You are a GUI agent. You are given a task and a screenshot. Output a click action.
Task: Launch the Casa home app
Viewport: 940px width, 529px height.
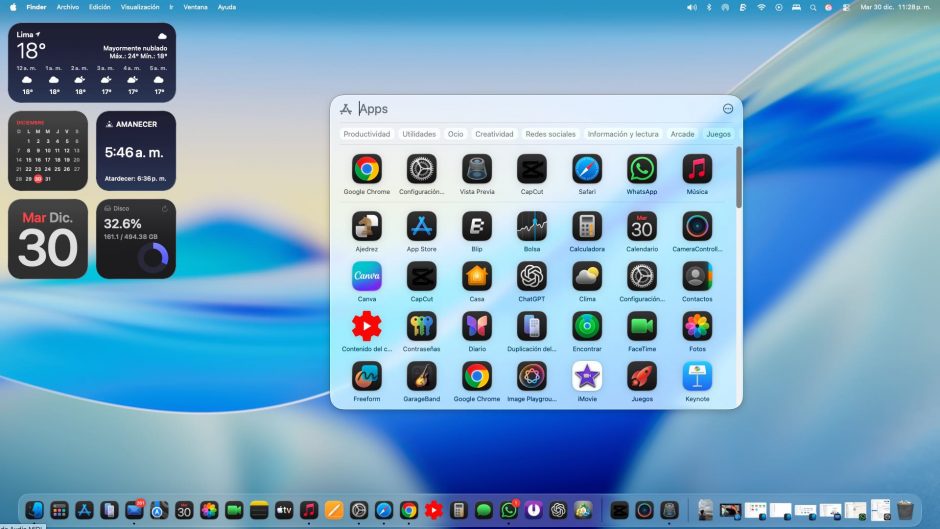click(477, 276)
